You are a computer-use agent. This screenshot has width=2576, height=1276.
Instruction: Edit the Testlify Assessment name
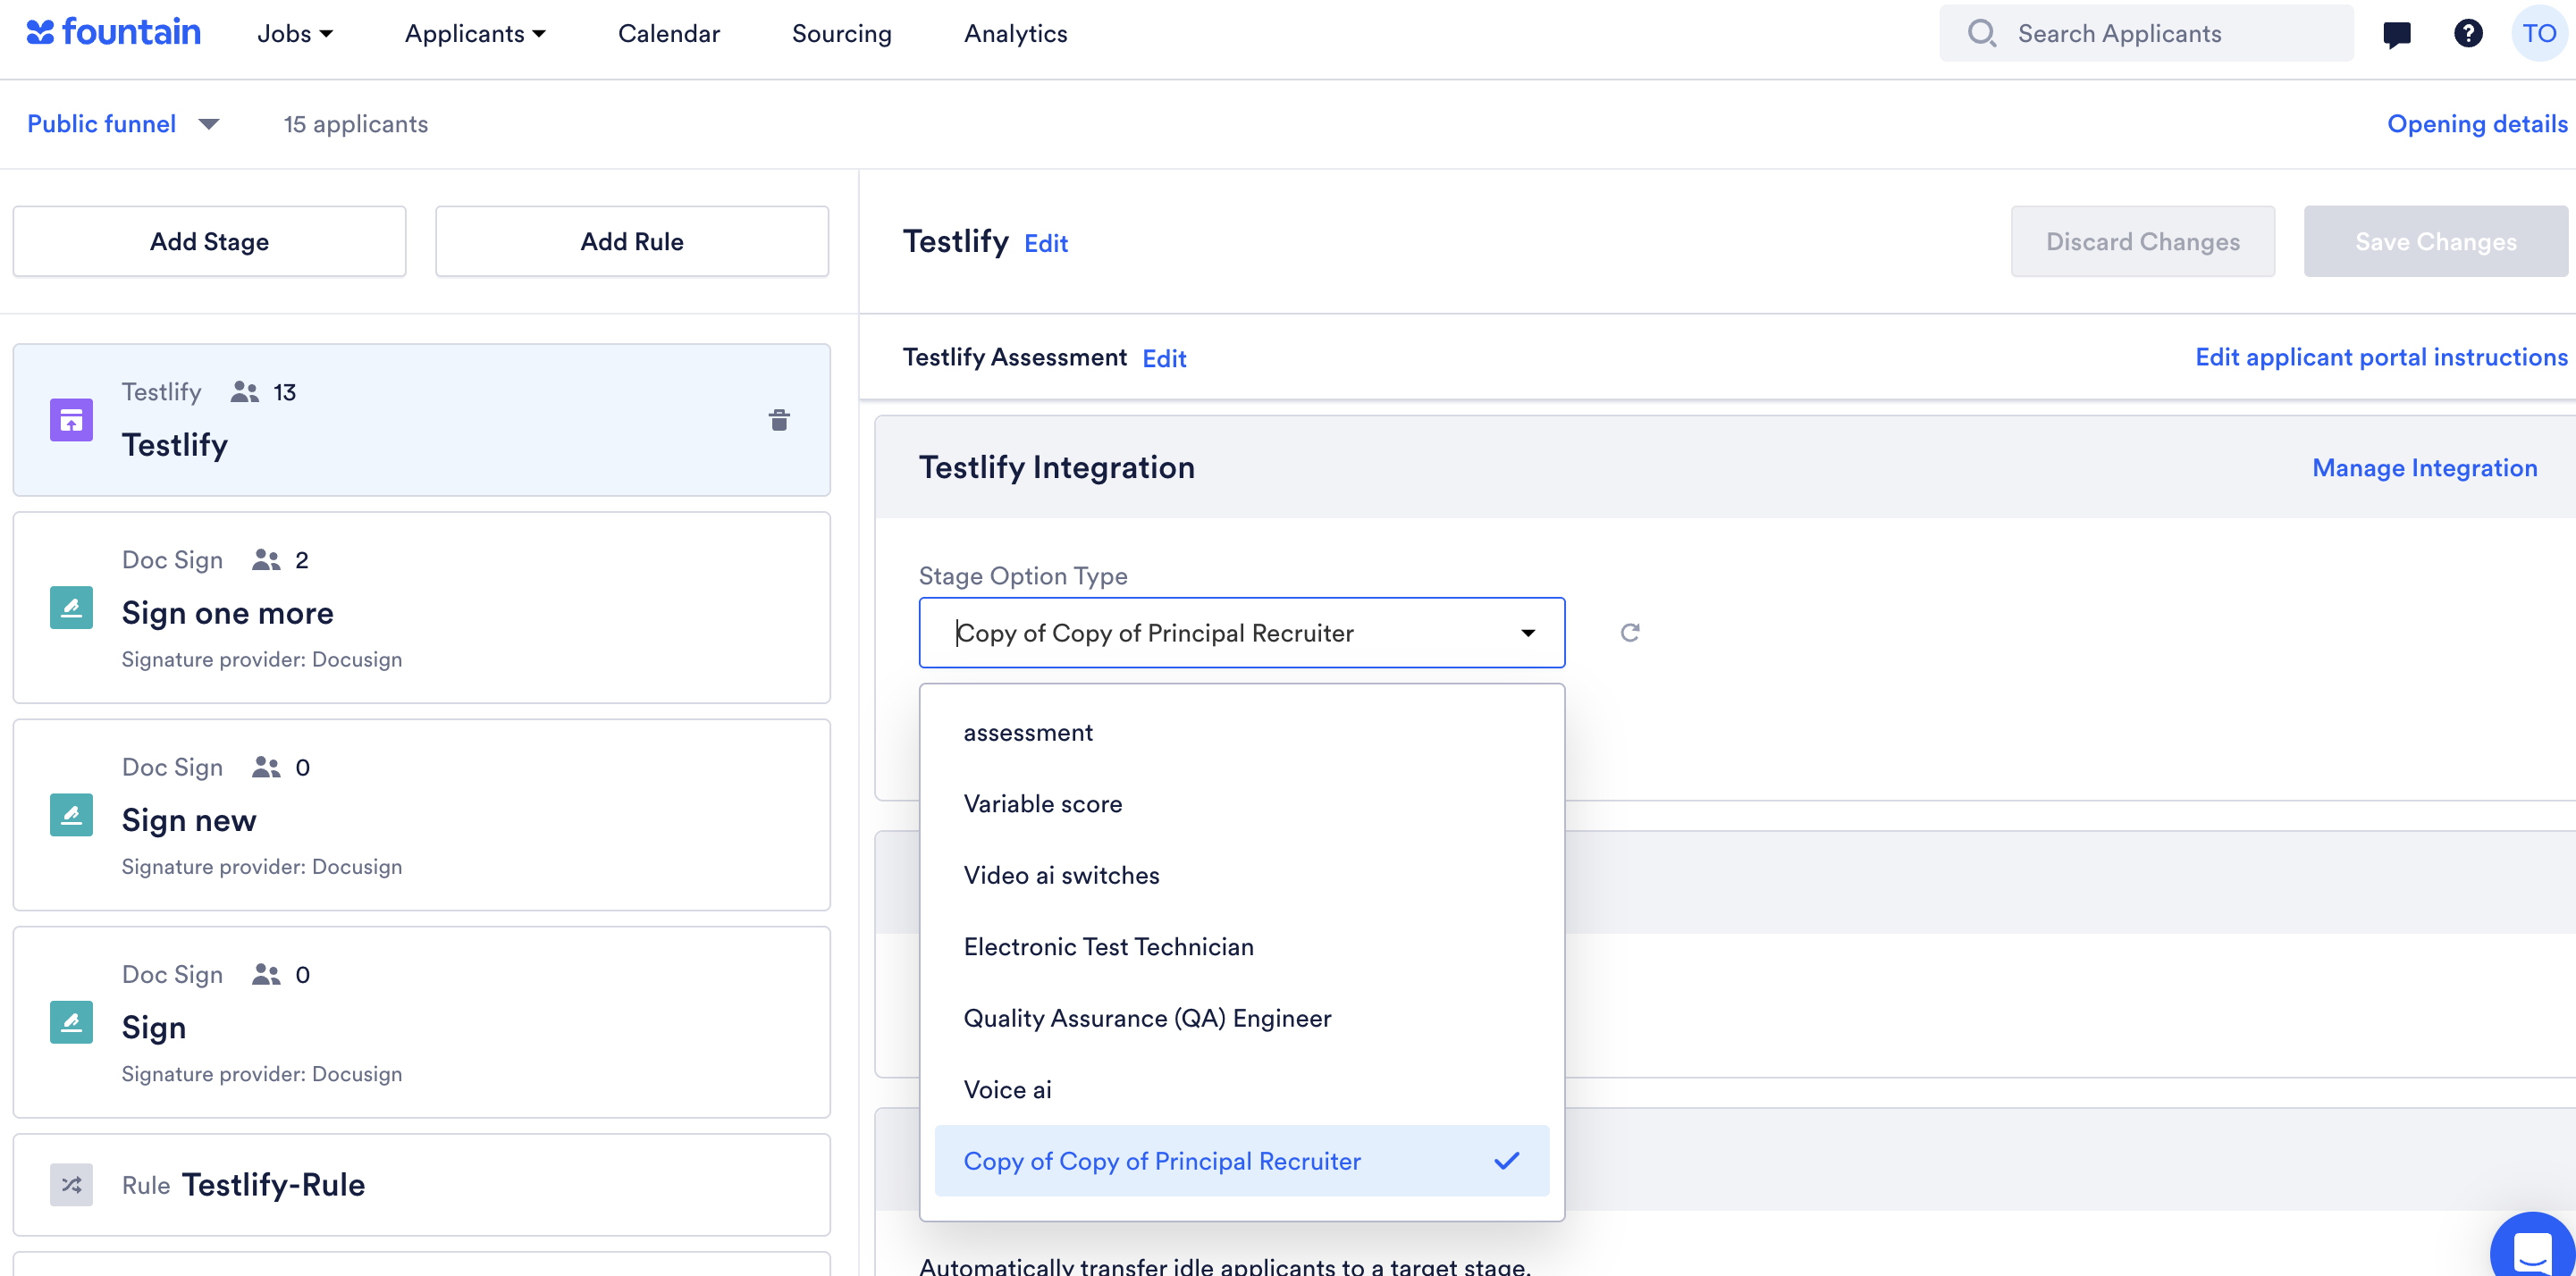[1164, 359]
